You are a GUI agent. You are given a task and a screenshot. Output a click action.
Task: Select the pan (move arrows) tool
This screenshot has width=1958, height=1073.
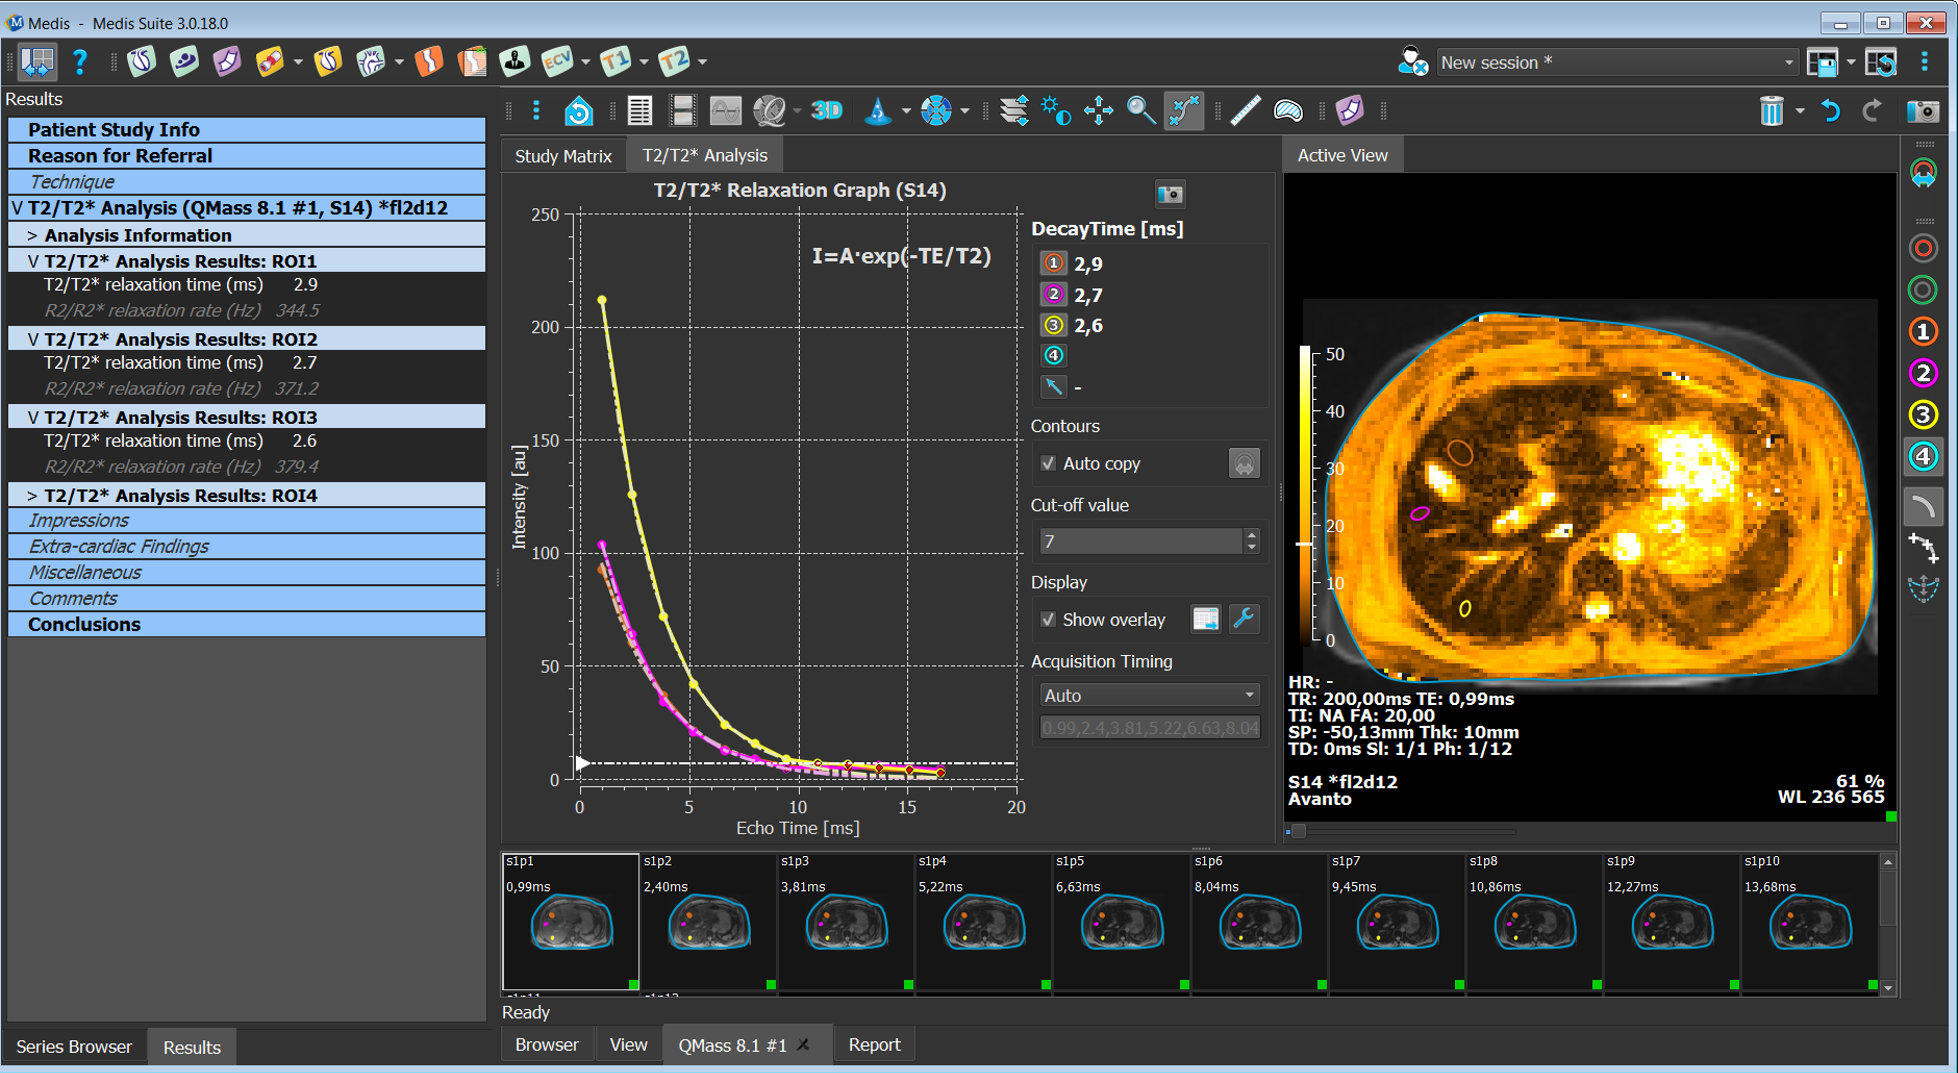pyautogui.click(x=1098, y=111)
